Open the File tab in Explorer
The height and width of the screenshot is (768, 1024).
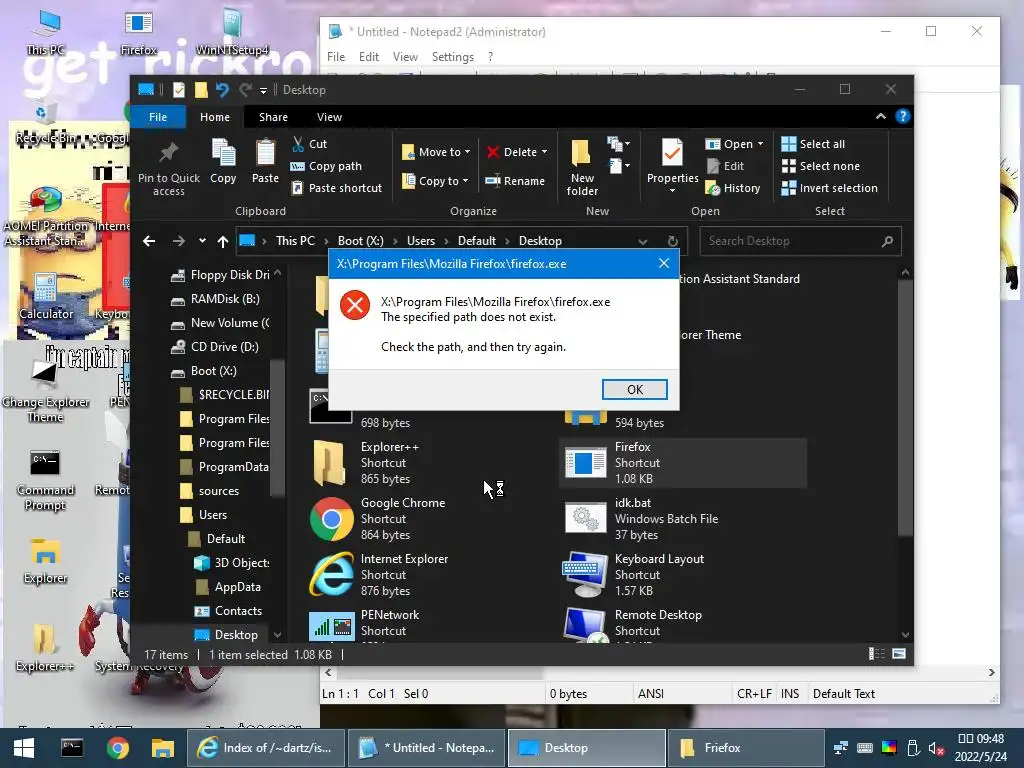click(x=158, y=117)
